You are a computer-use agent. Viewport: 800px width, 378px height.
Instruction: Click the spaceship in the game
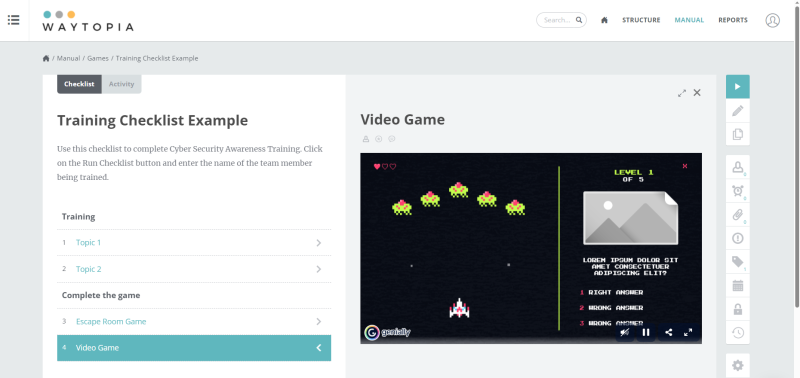click(459, 308)
